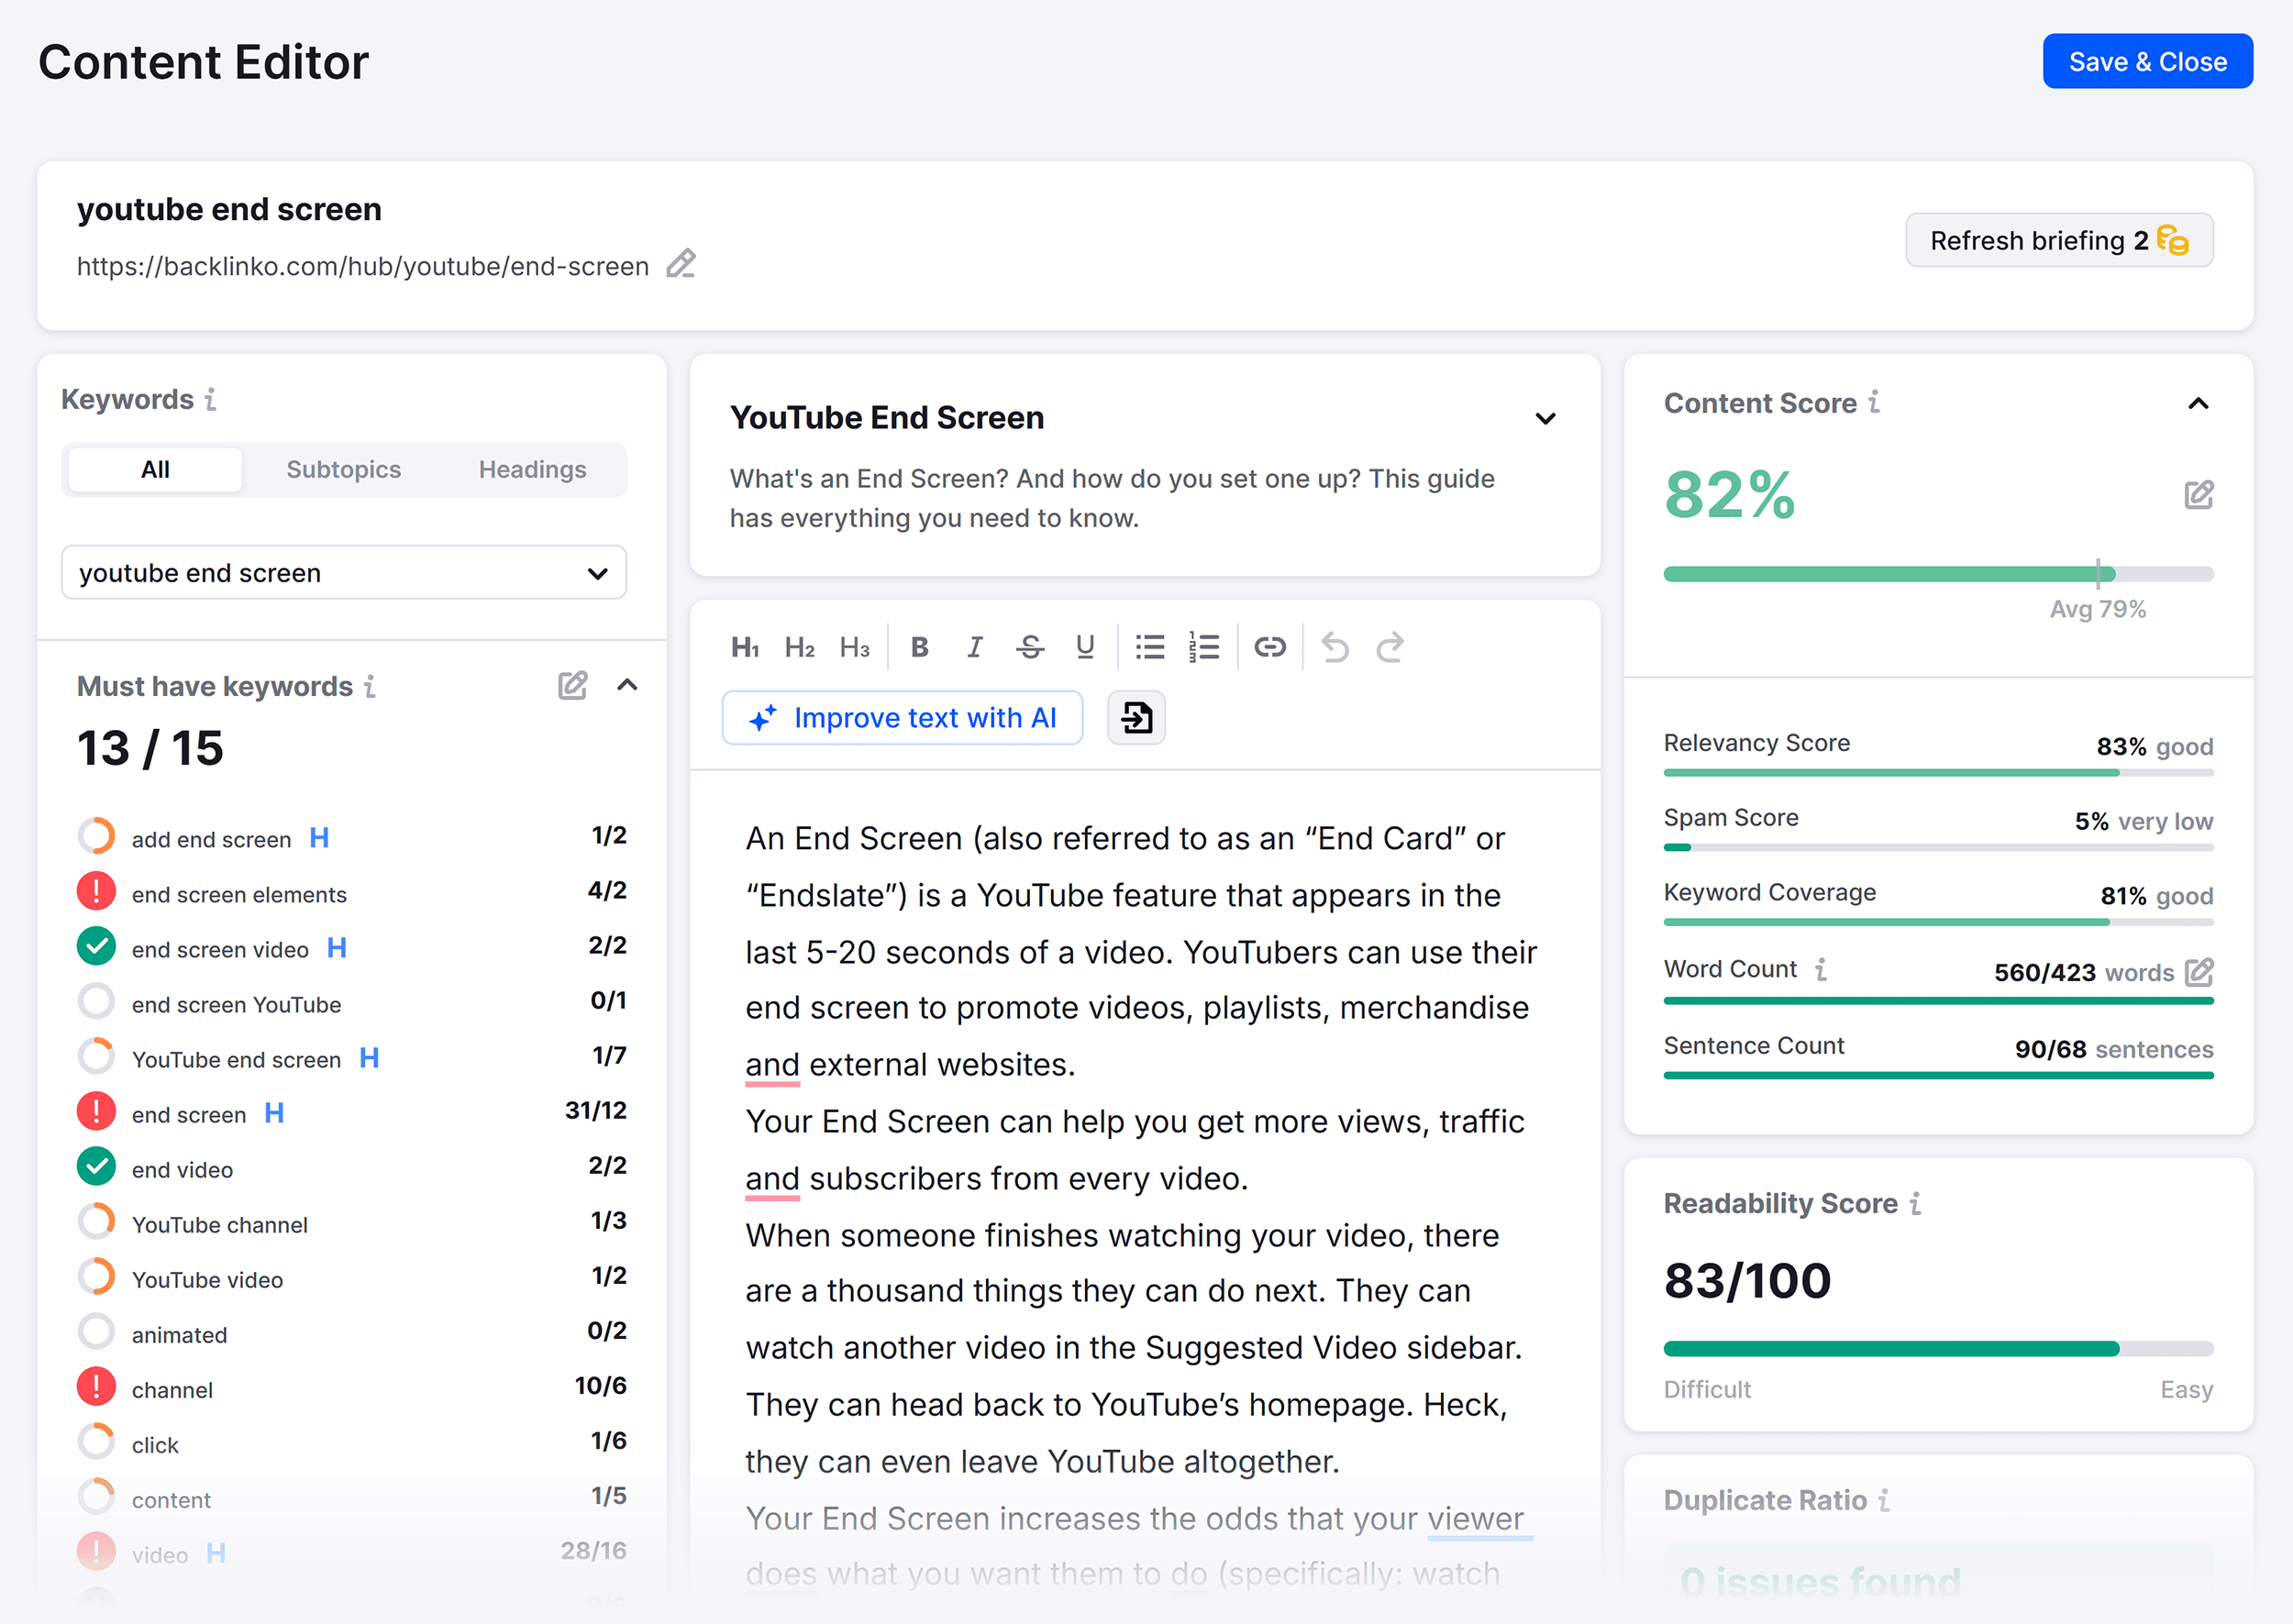This screenshot has width=2293, height=1624.
Task: Click the 83/100 readability value
Action: (x=1747, y=1280)
